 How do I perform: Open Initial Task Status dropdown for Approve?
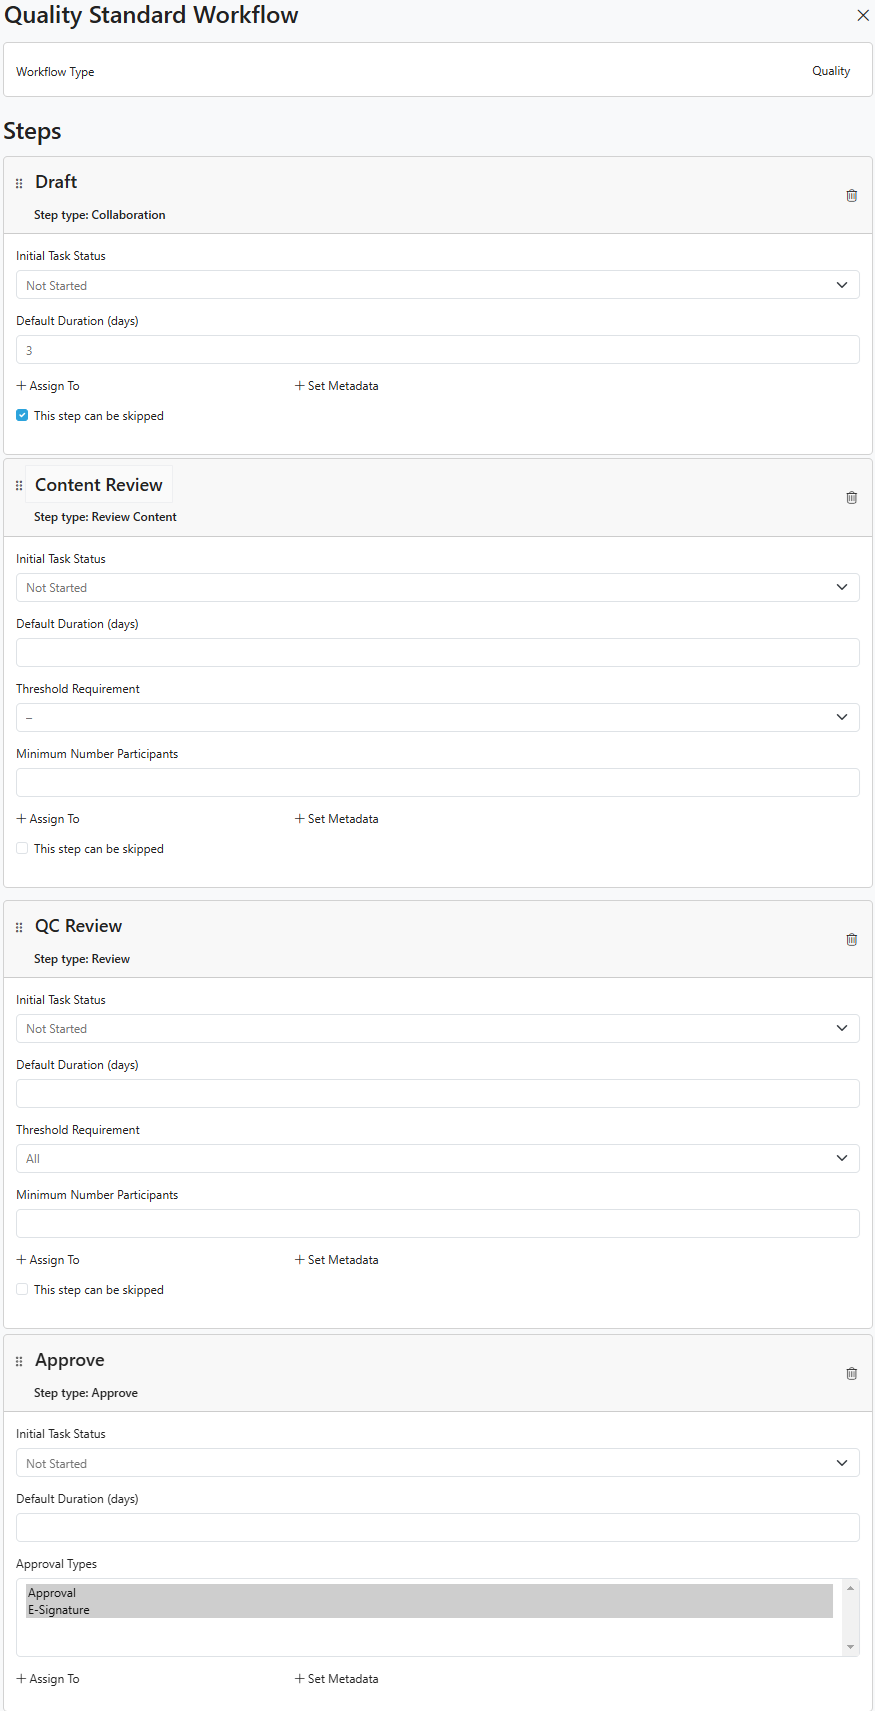[x=438, y=1462]
